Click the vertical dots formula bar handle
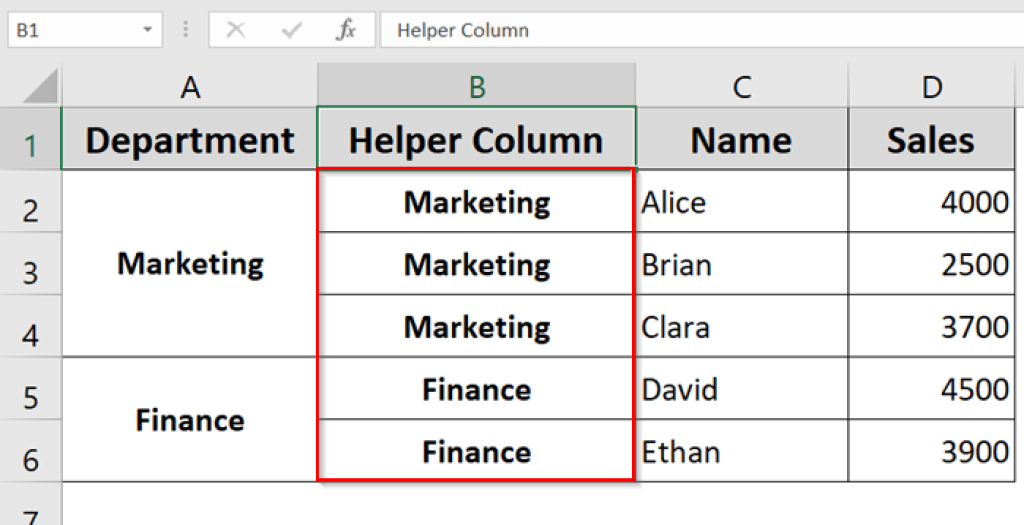This screenshot has height=525, width=1024. (186, 30)
